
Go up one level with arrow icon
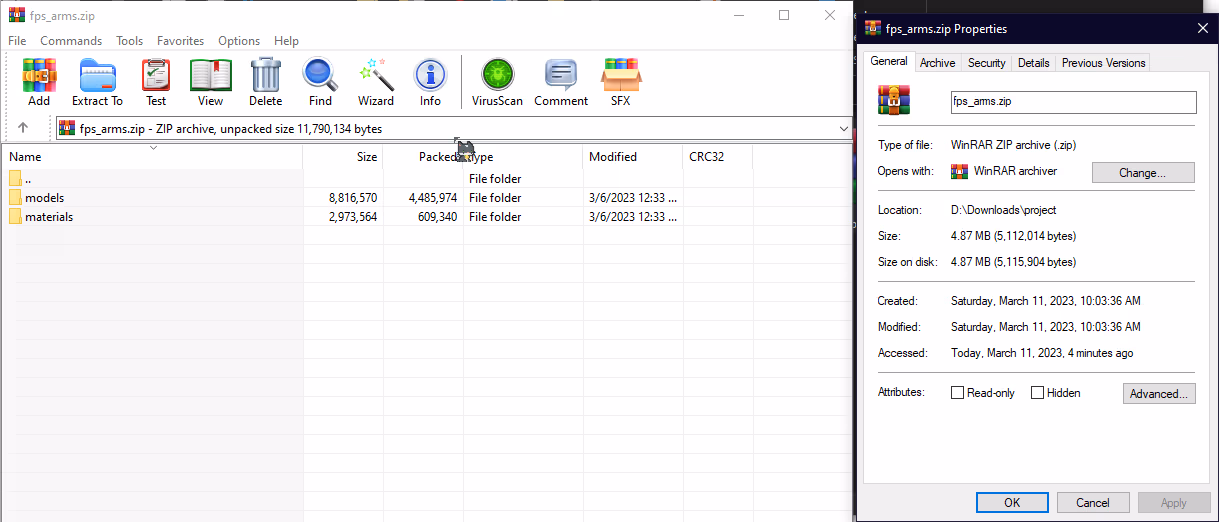[23, 128]
